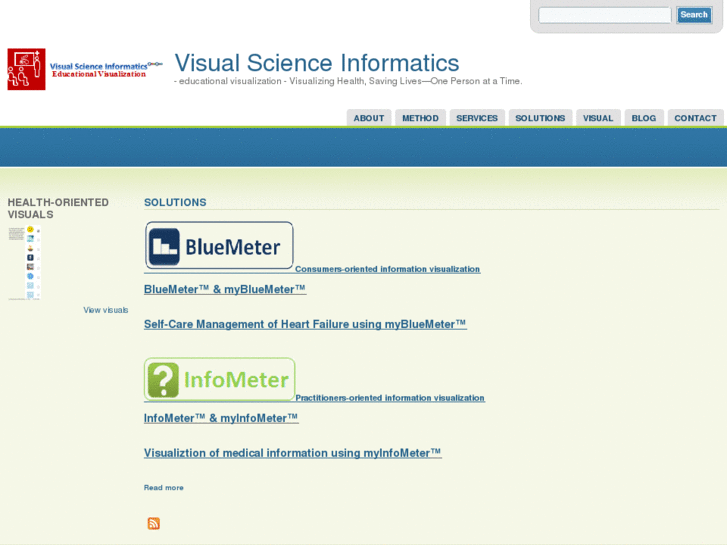The height and width of the screenshot is (545, 727).
Task: Open the VISUAL tab
Action: point(598,118)
